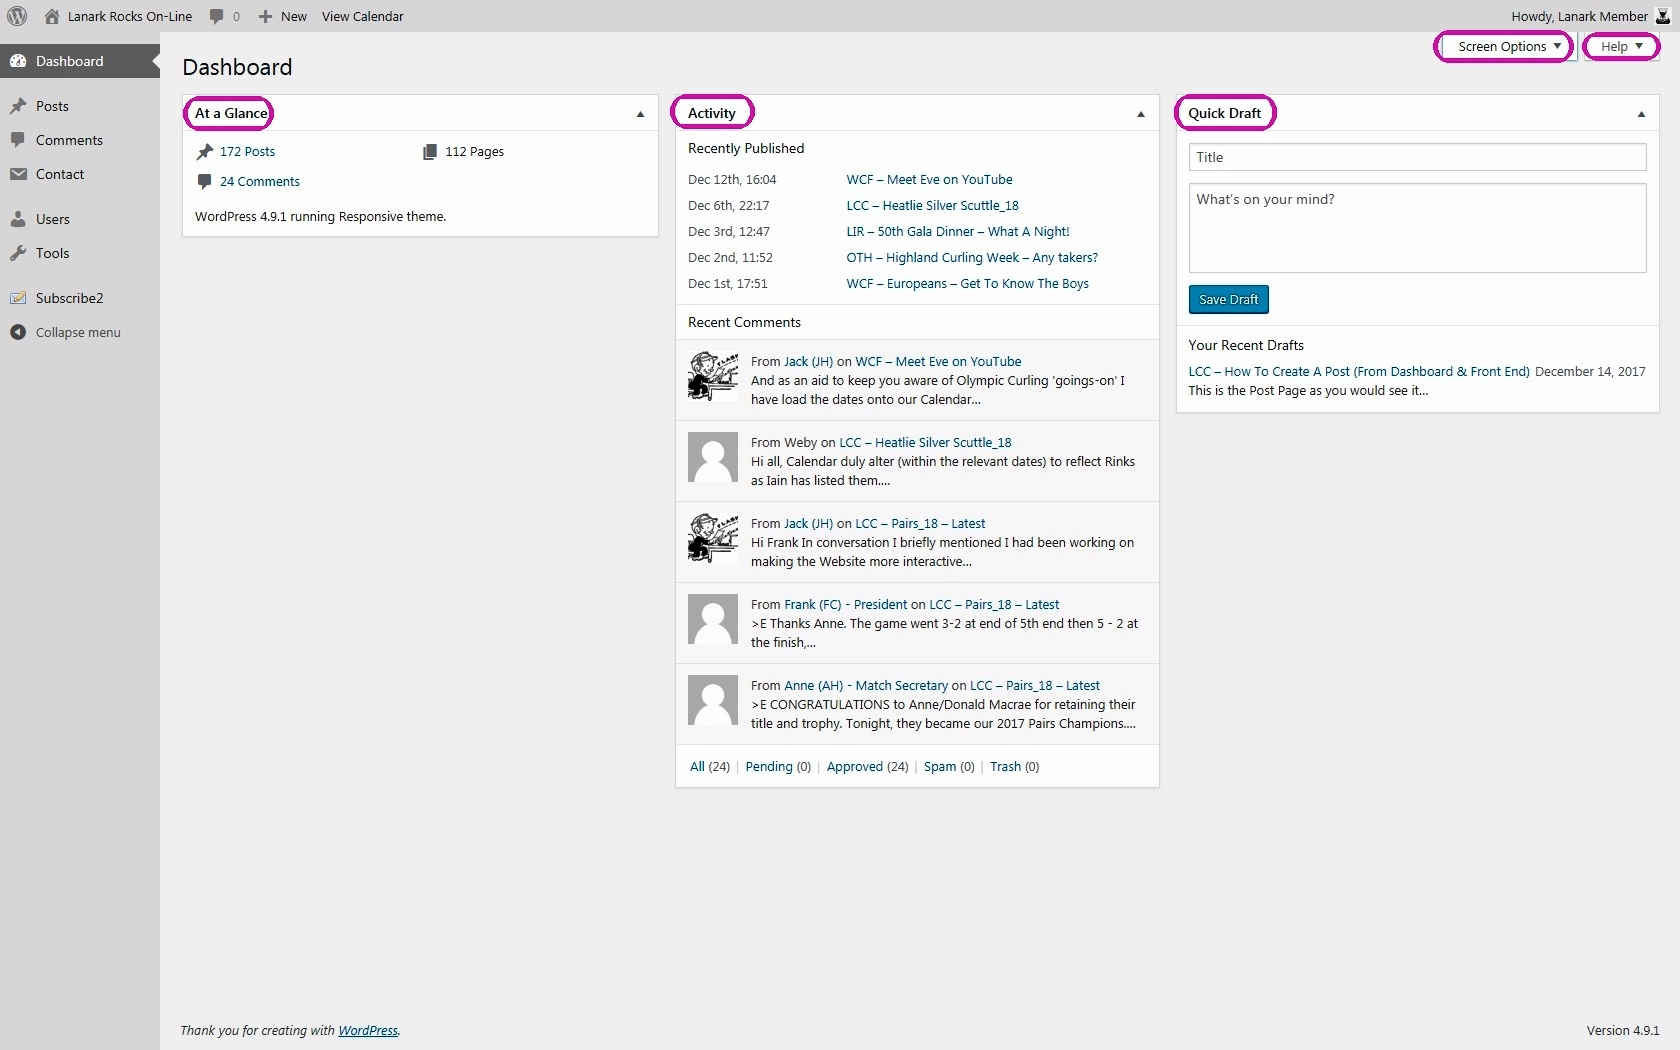Toggle the Quick Draft panel arrow
Viewport: 1680px width, 1050px height.
click(1641, 114)
